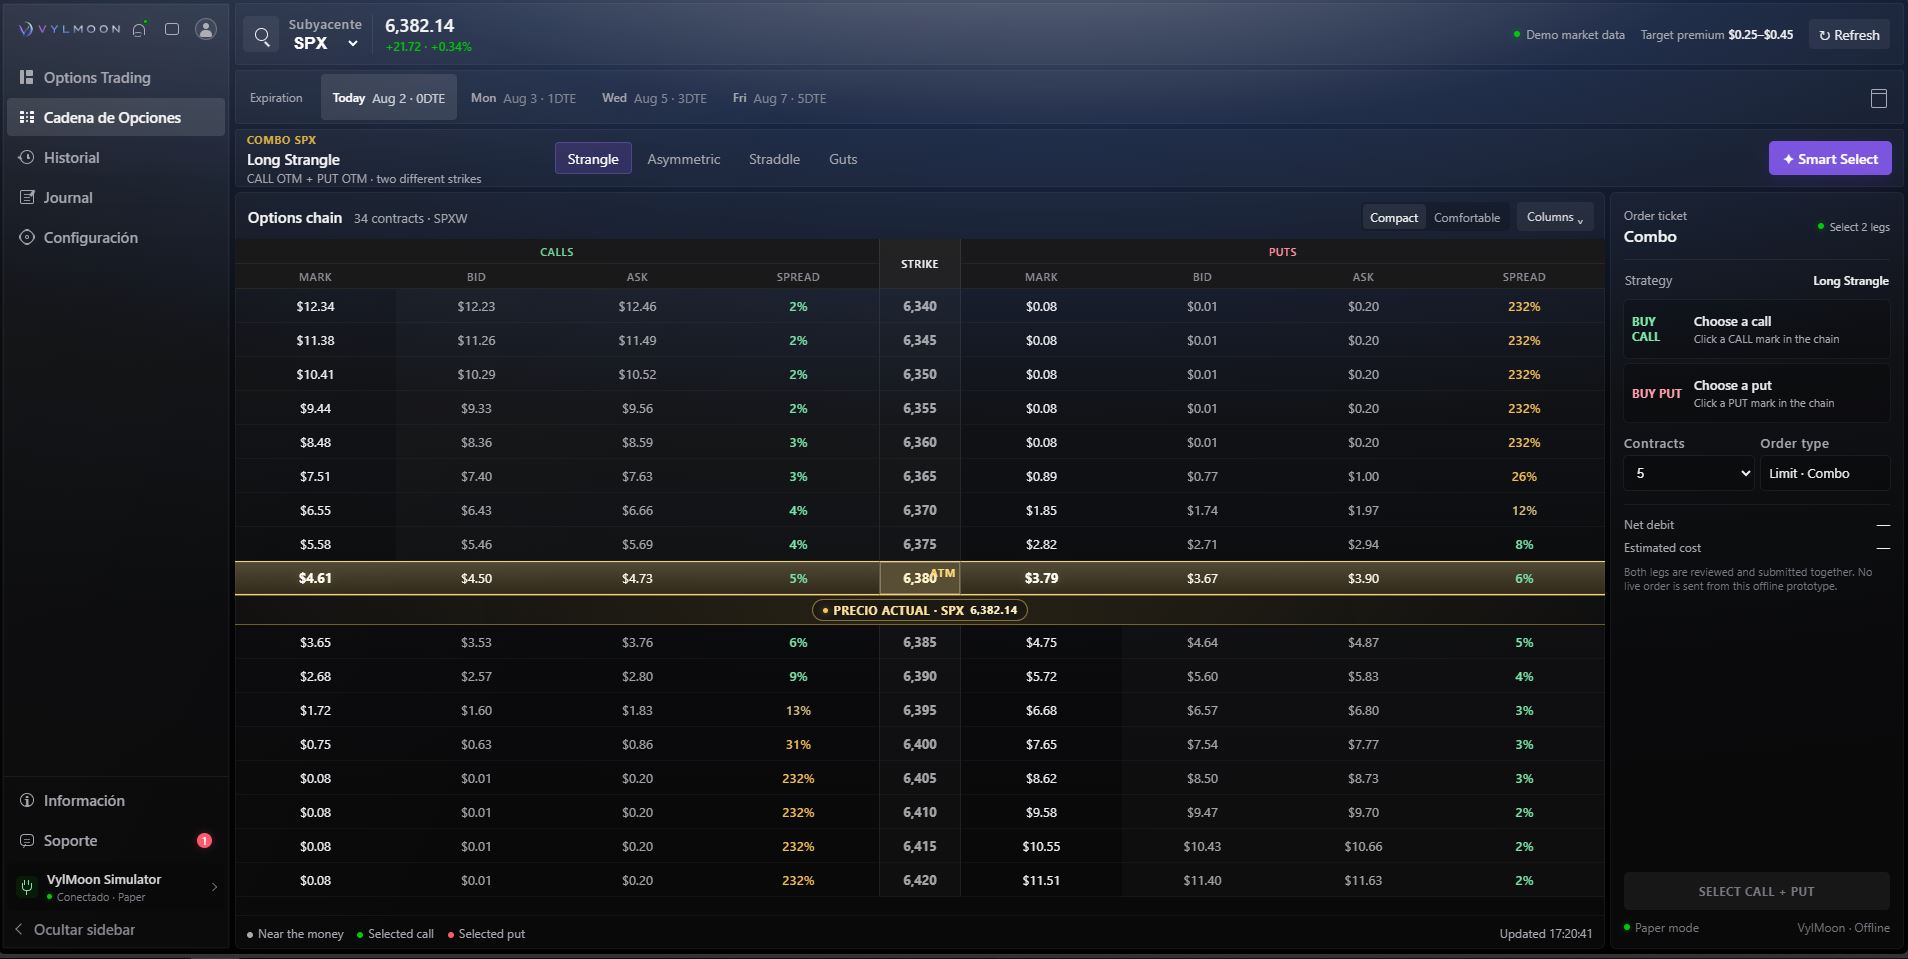Click the 31% call spread at strike 6,400

pyautogui.click(x=798, y=744)
